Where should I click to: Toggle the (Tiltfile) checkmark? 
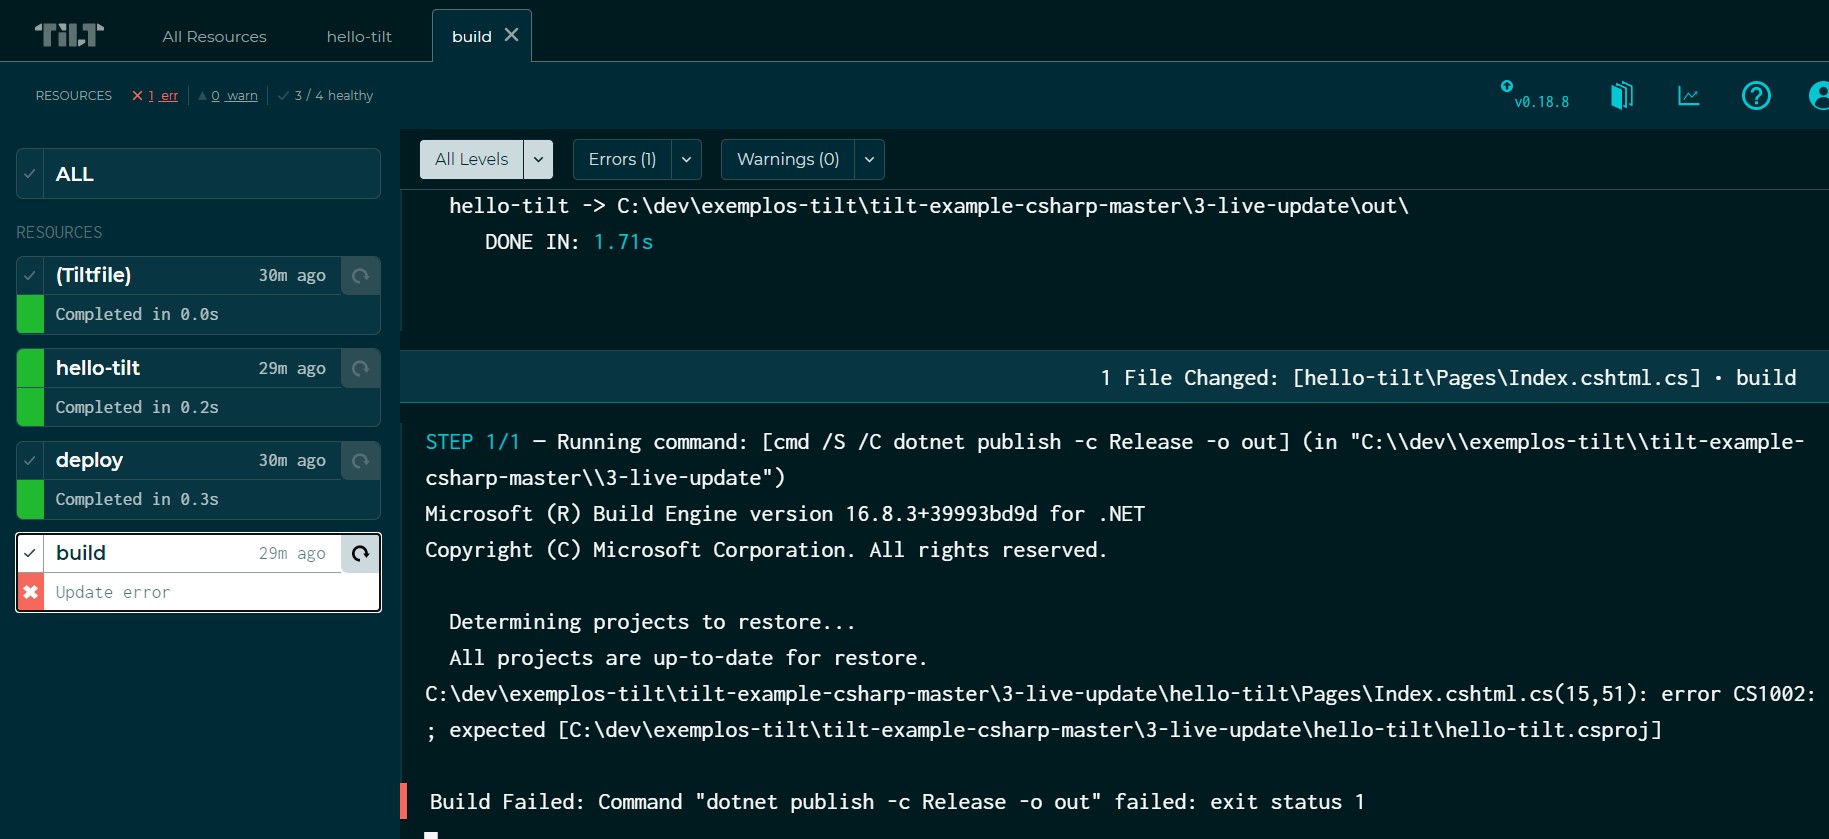pyautogui.click(x=30, y=275)
